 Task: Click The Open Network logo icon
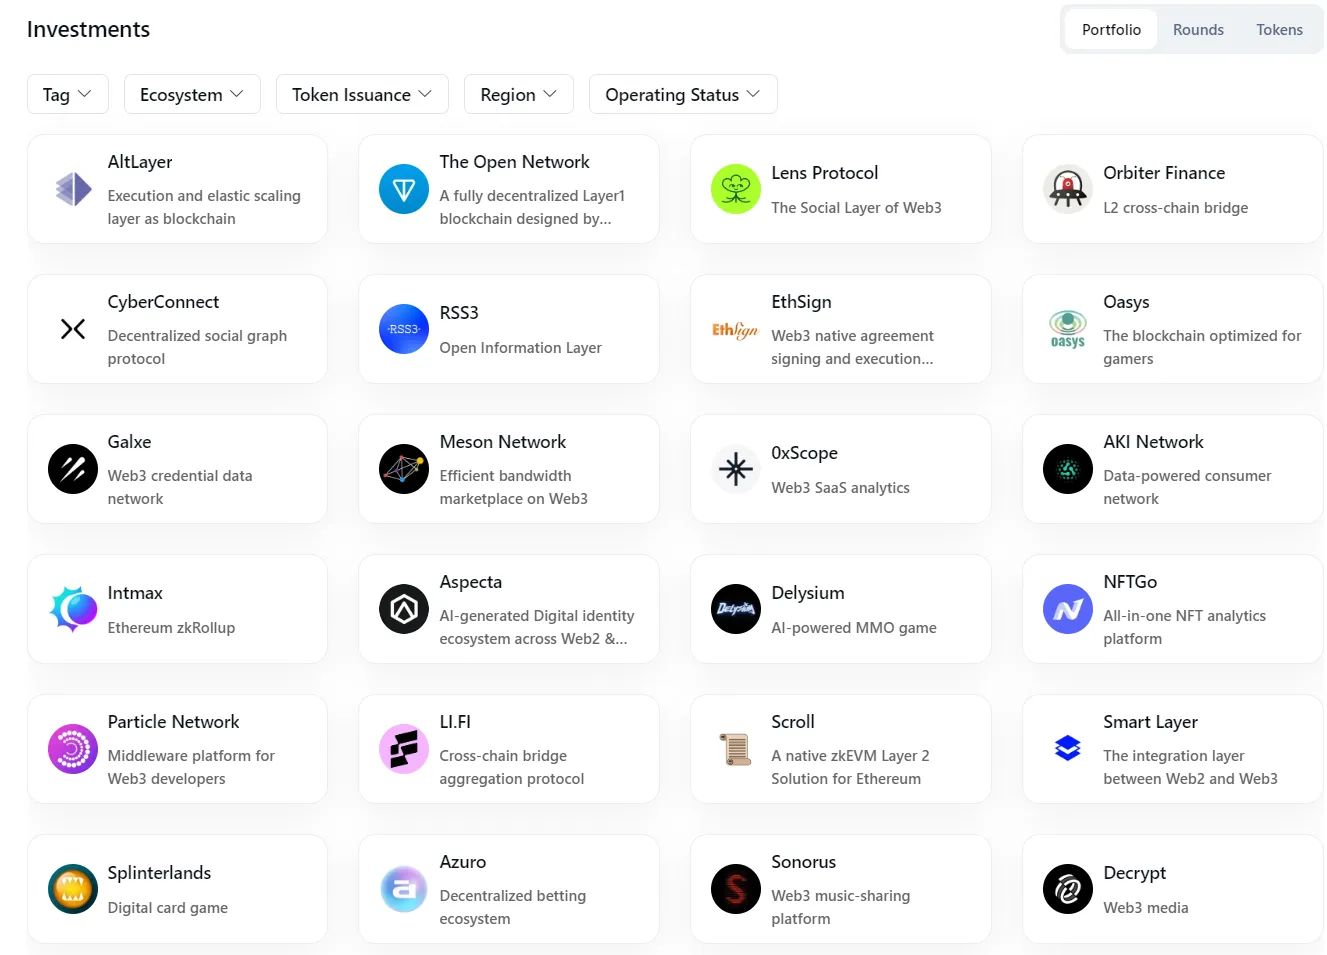[x=404, y=189]
